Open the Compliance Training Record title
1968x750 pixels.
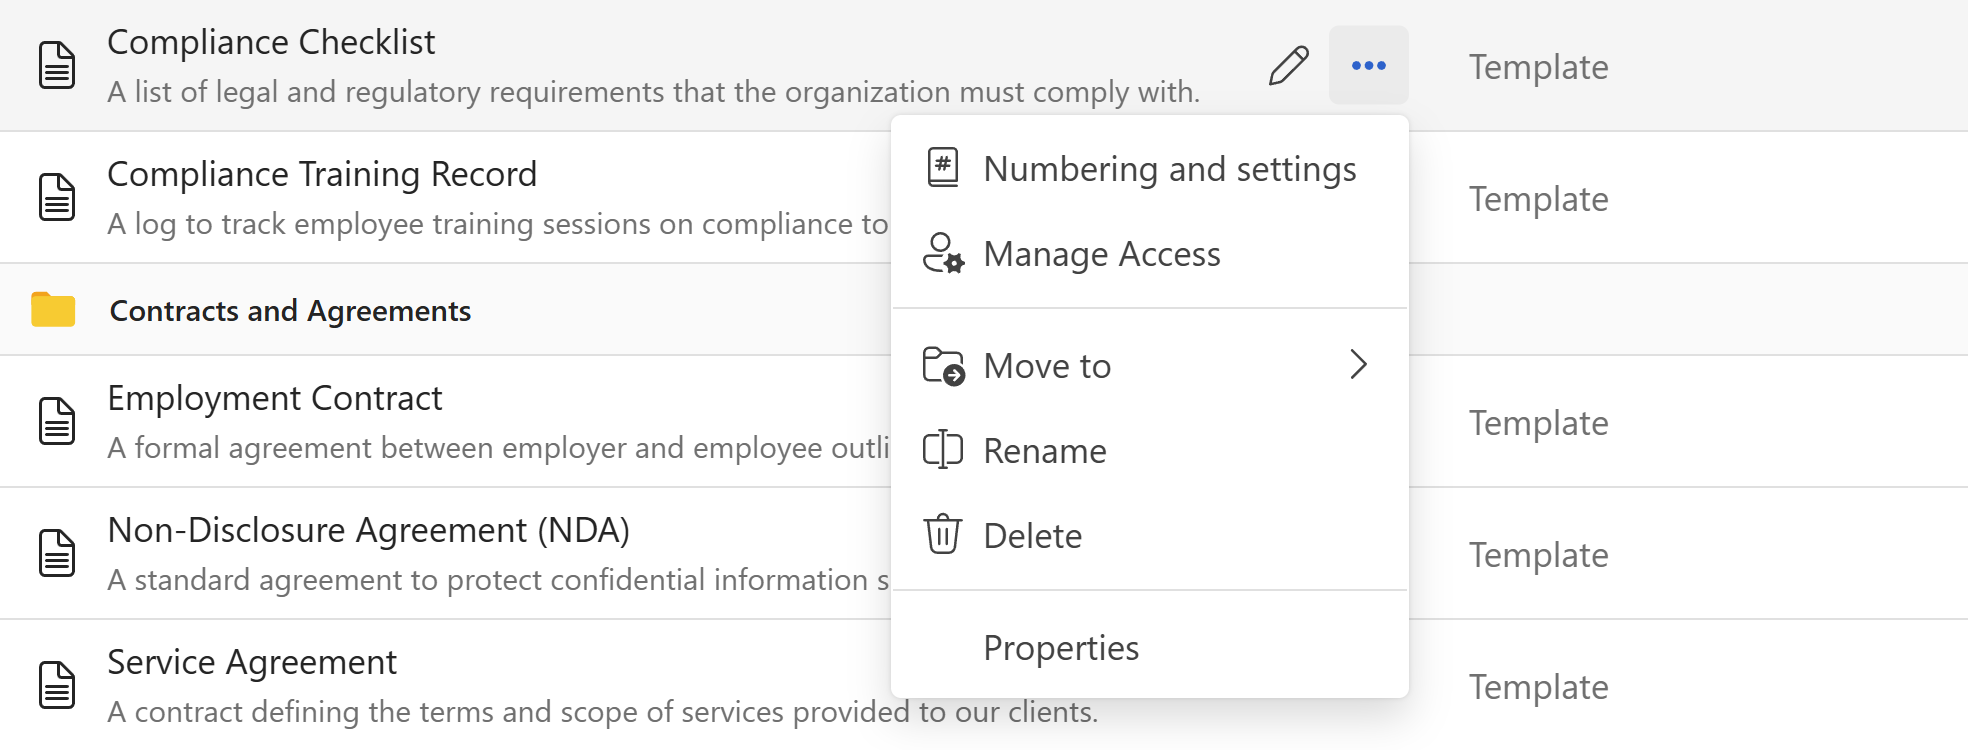(322, 174)
